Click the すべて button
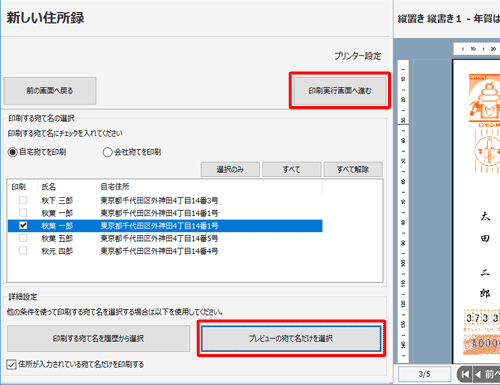Image resolution: width=500 pixels, height=385 pixels. 292,169
